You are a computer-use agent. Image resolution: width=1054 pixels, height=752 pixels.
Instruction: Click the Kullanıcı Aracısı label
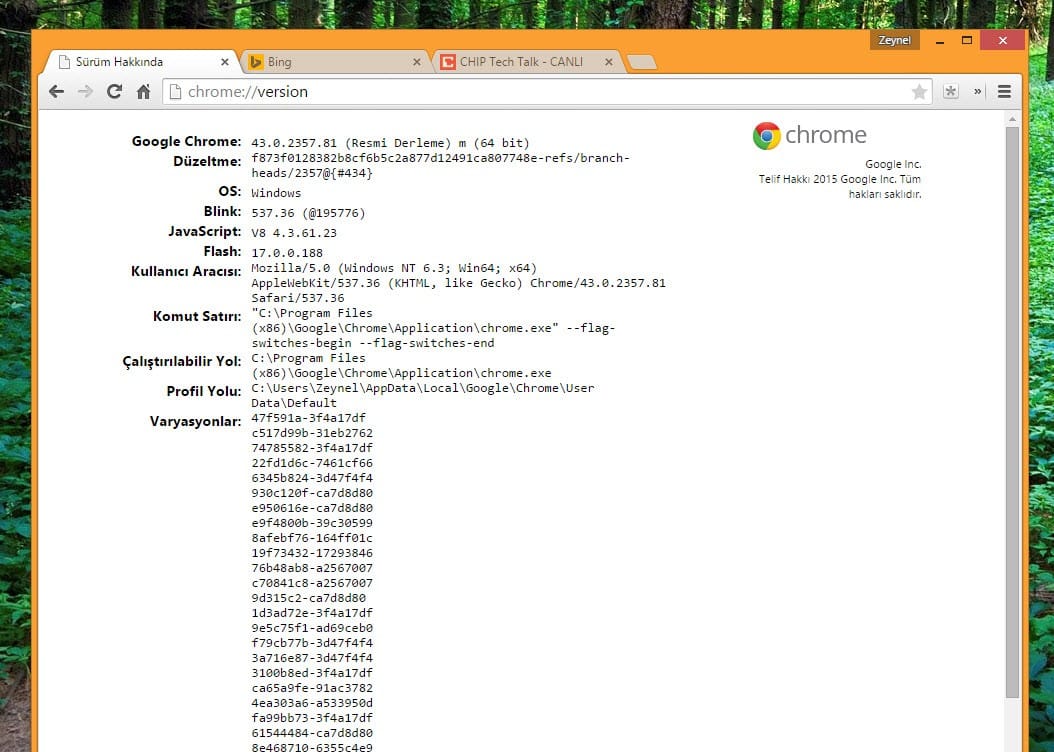[186, 271]
